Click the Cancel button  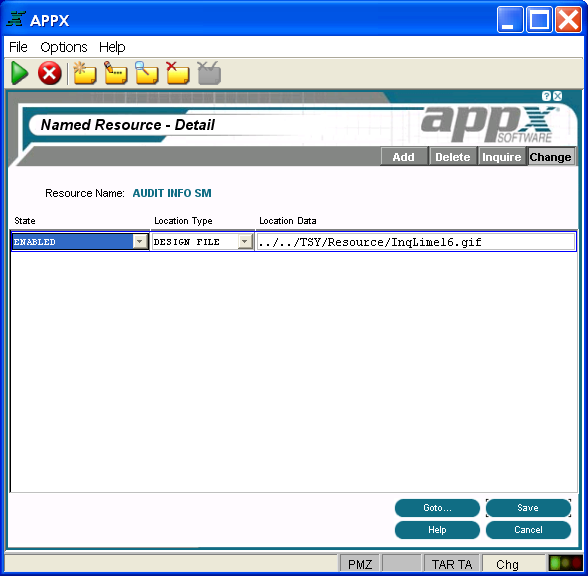pyautogui.click(x=528, y=530)
